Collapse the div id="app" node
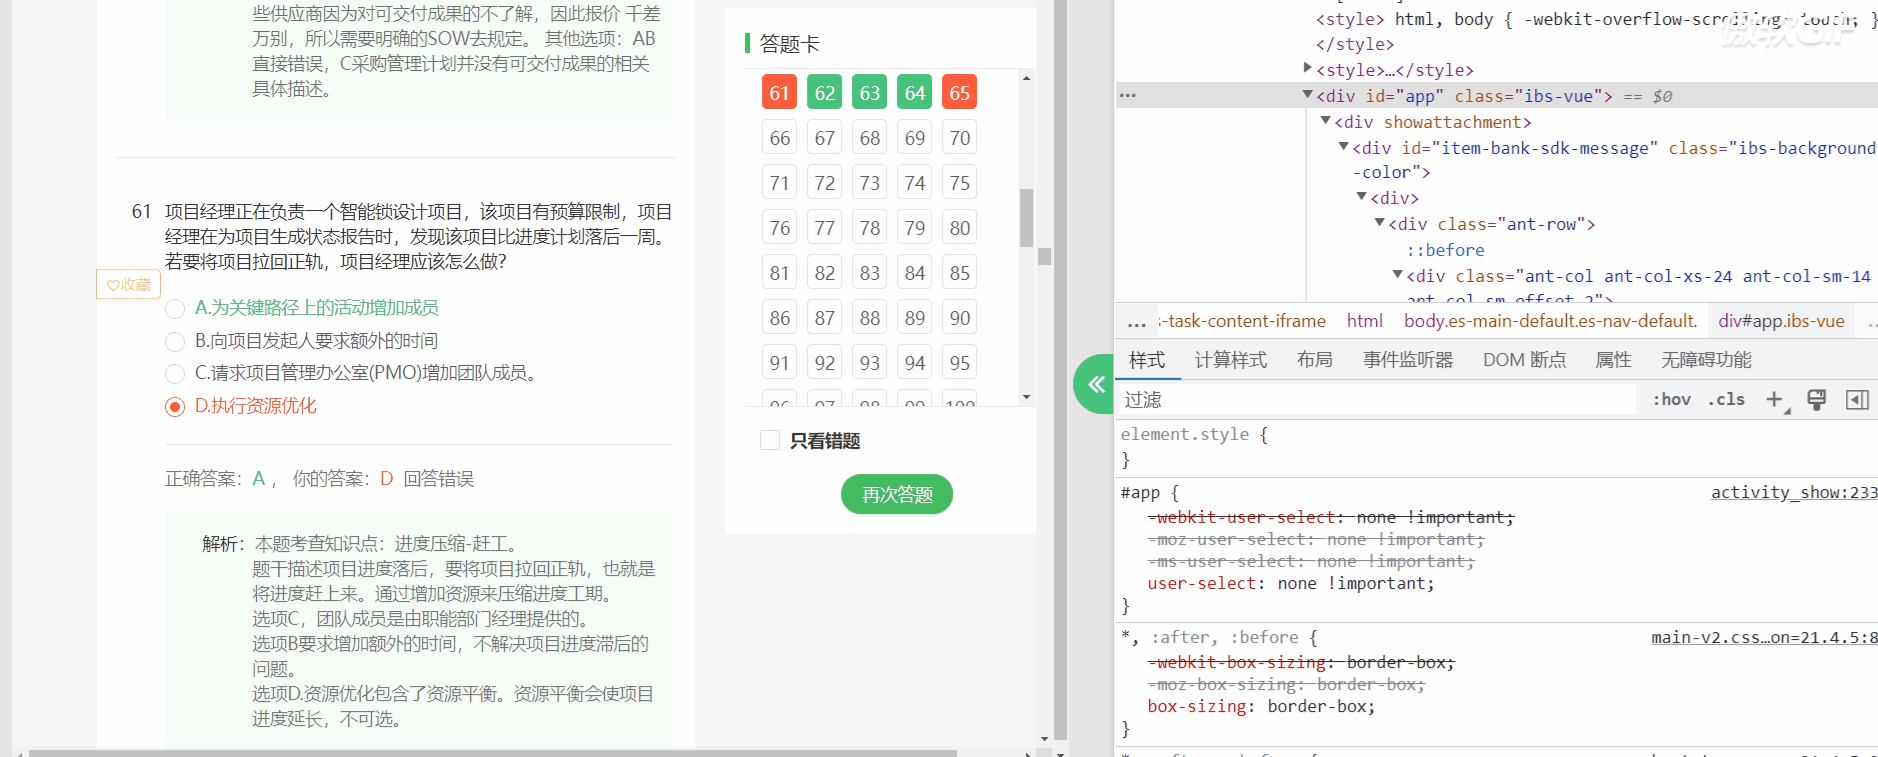This screenshot has height=757, width=1878. tap(1308, 95)
